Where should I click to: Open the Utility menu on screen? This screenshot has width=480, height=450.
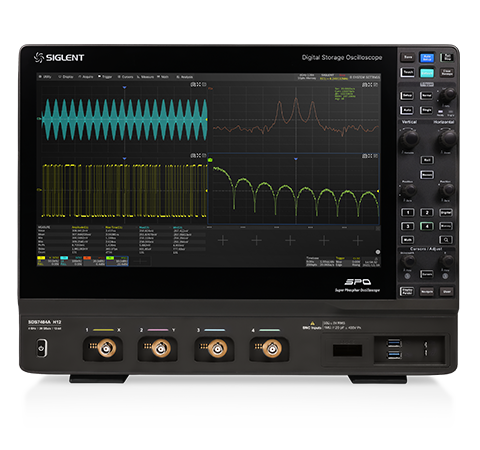[x=45, y=77]
